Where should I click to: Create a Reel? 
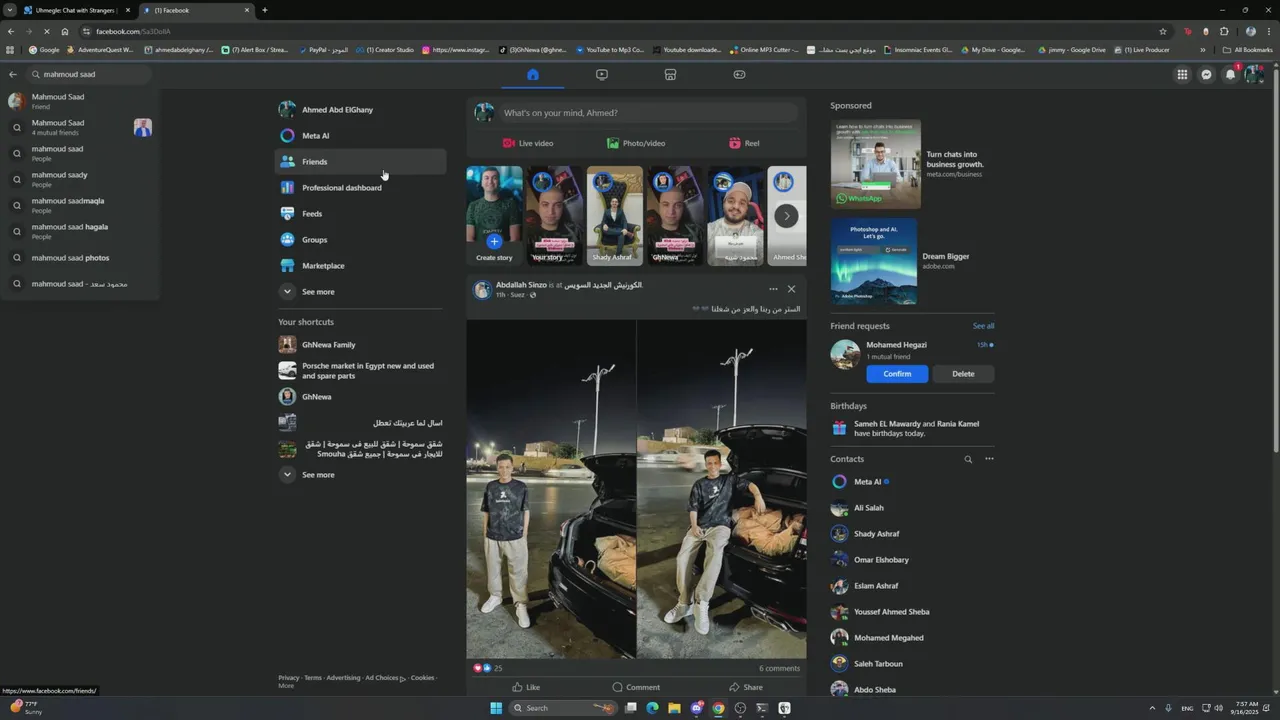pyautogui.click(x=744, y=143)
